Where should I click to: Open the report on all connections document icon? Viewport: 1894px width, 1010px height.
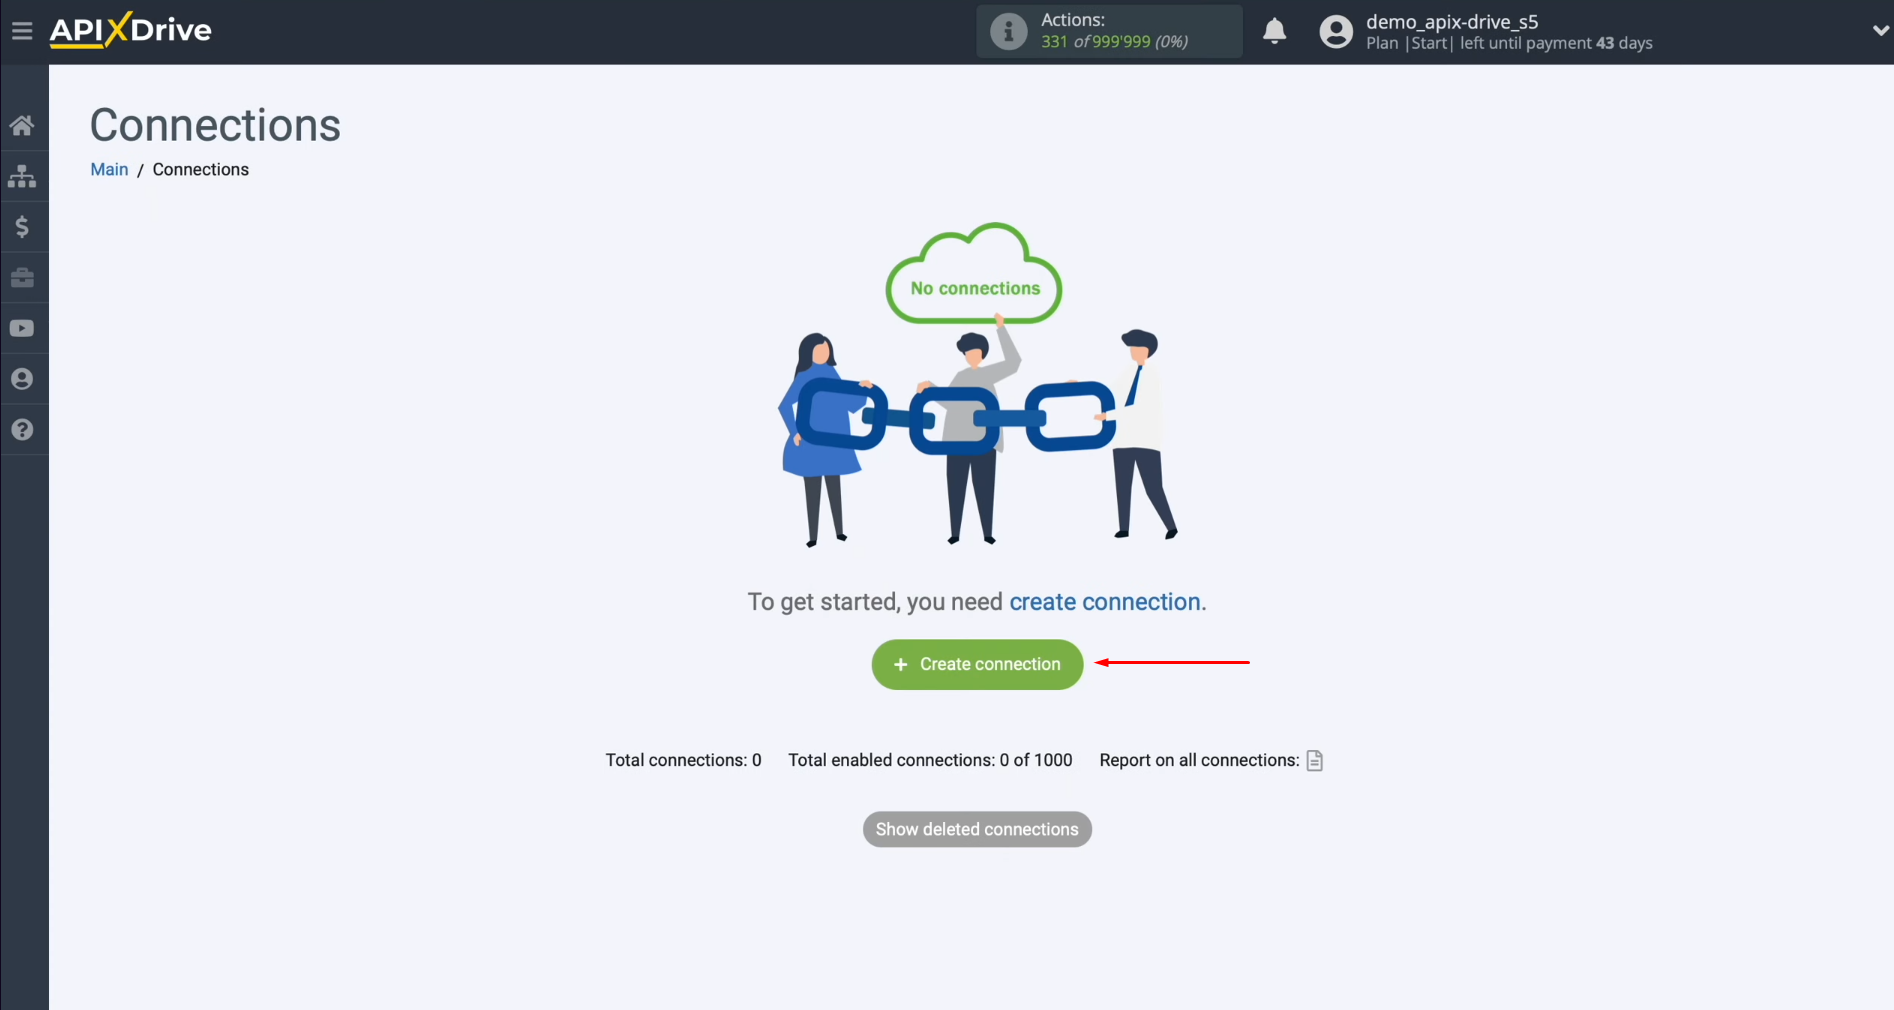coord(1315,760)
